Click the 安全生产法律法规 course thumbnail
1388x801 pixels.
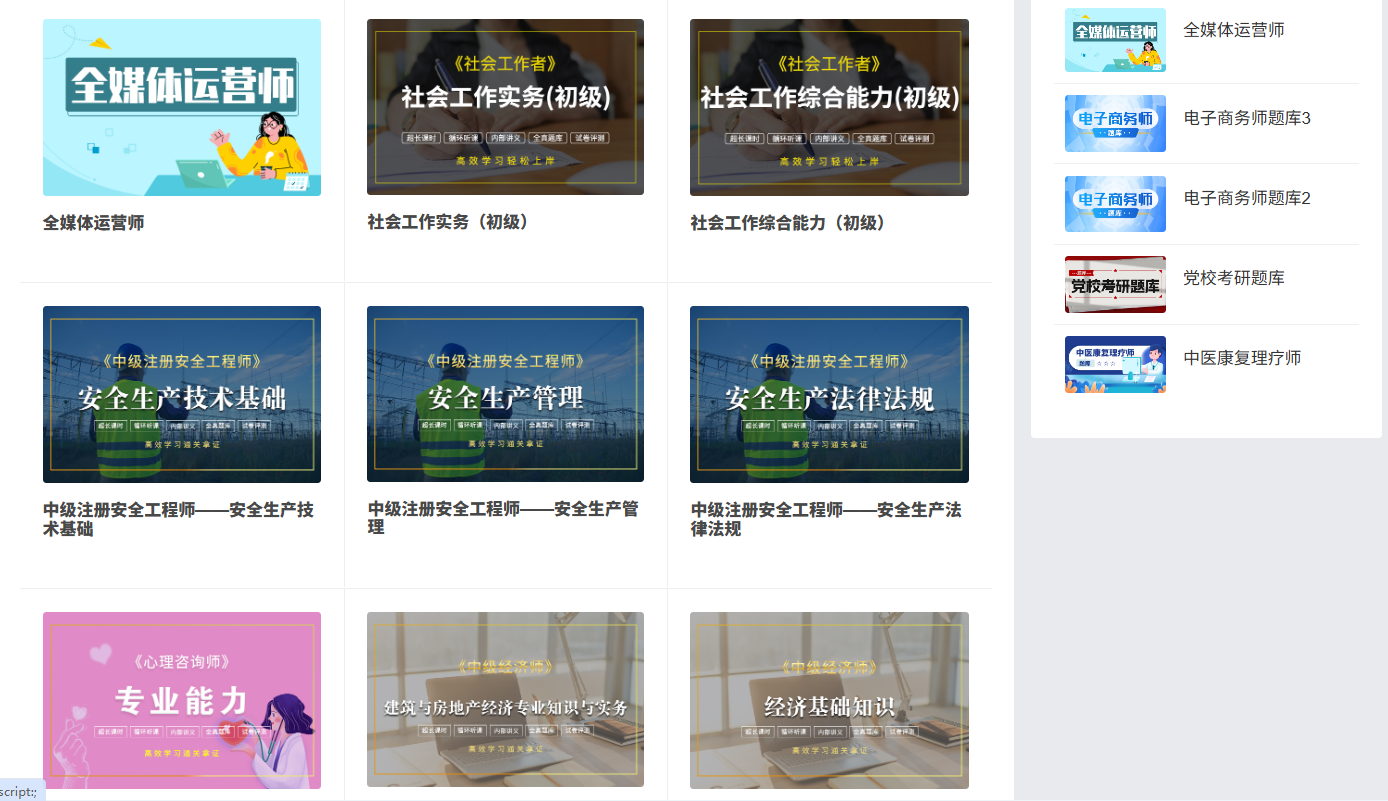(x=829, y=394)
